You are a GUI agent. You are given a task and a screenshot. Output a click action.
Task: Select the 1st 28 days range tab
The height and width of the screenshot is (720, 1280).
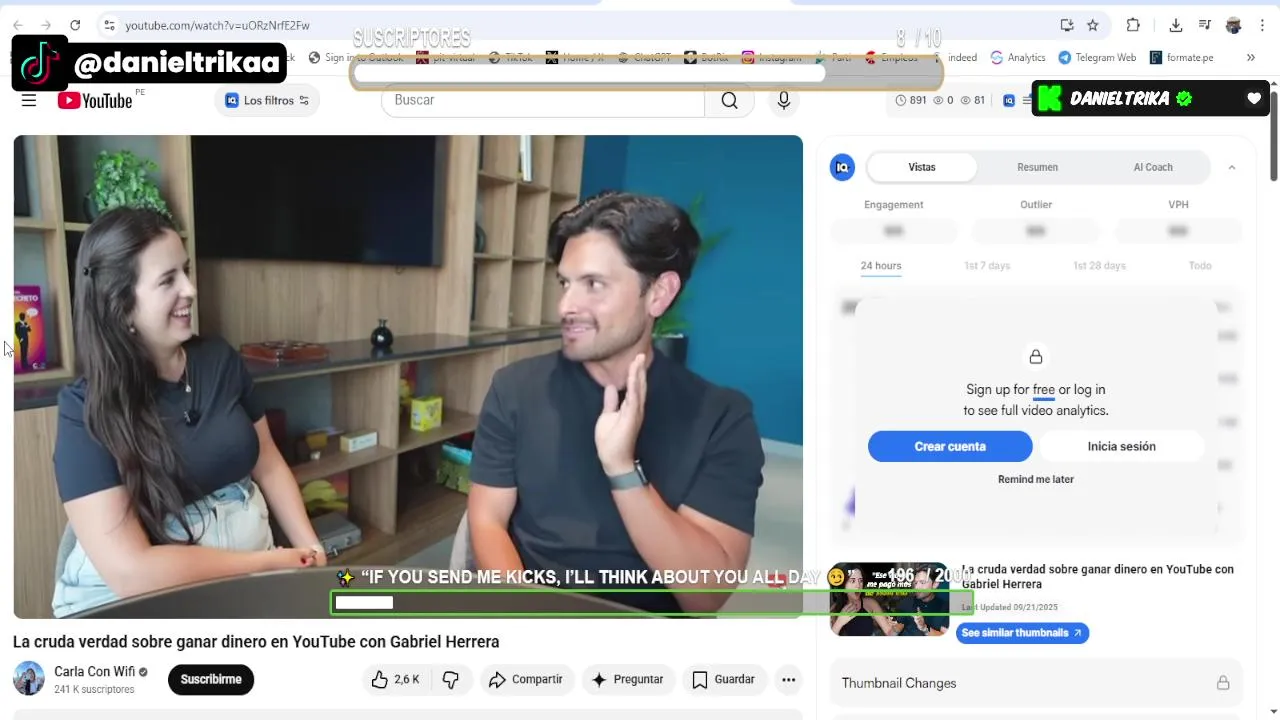(x=1099, y=266)
